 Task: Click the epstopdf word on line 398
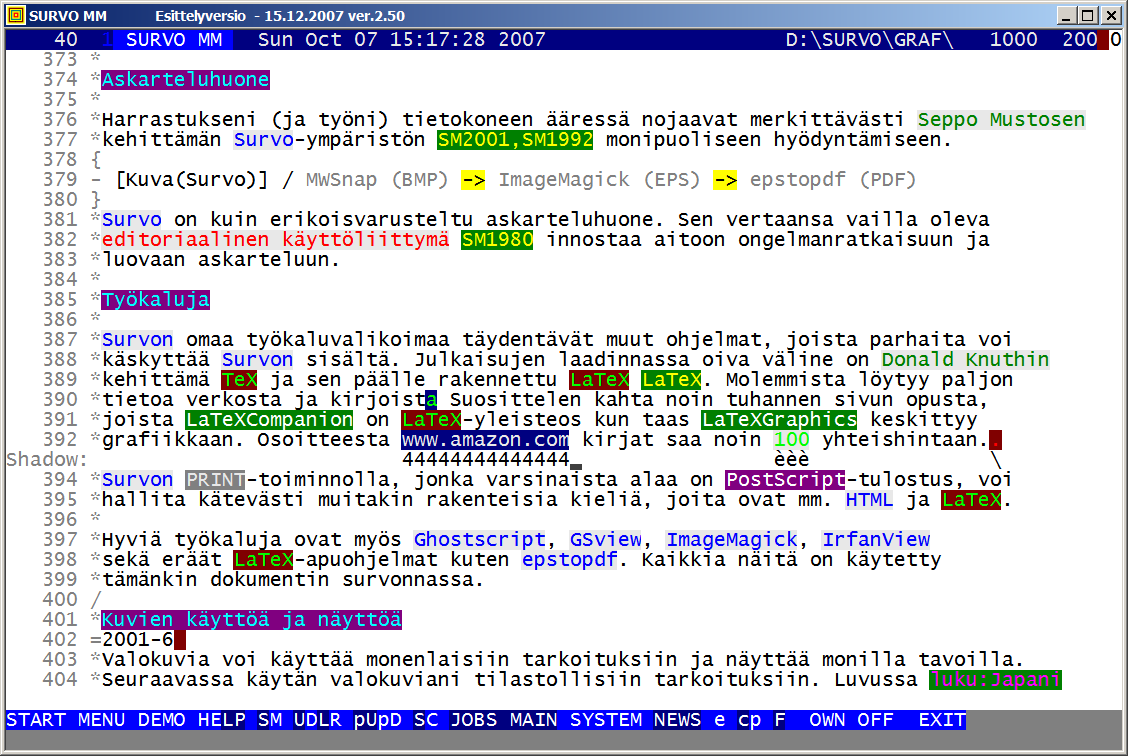tap(570, 560)
